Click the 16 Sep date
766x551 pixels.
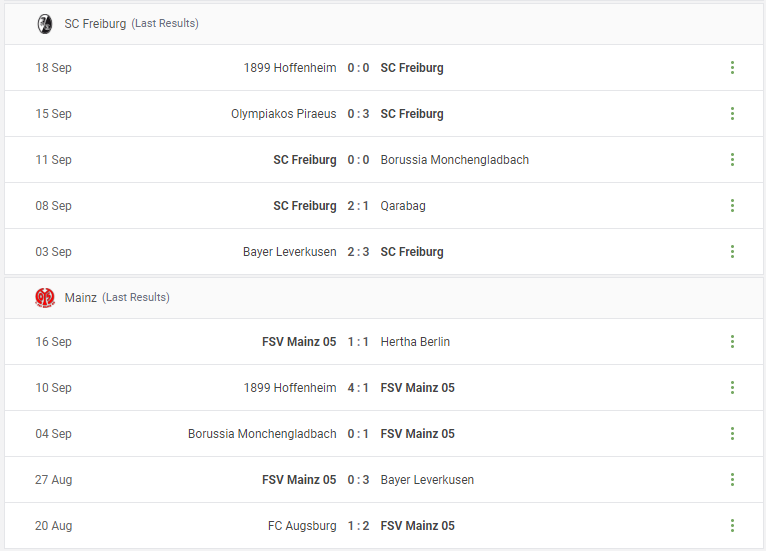(53, 341)
